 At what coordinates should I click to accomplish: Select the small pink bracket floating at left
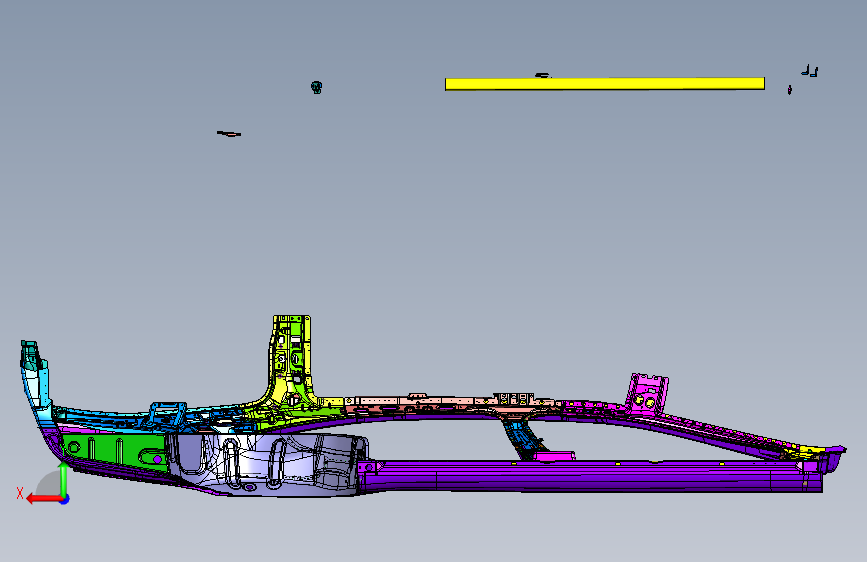coord(229,133)
